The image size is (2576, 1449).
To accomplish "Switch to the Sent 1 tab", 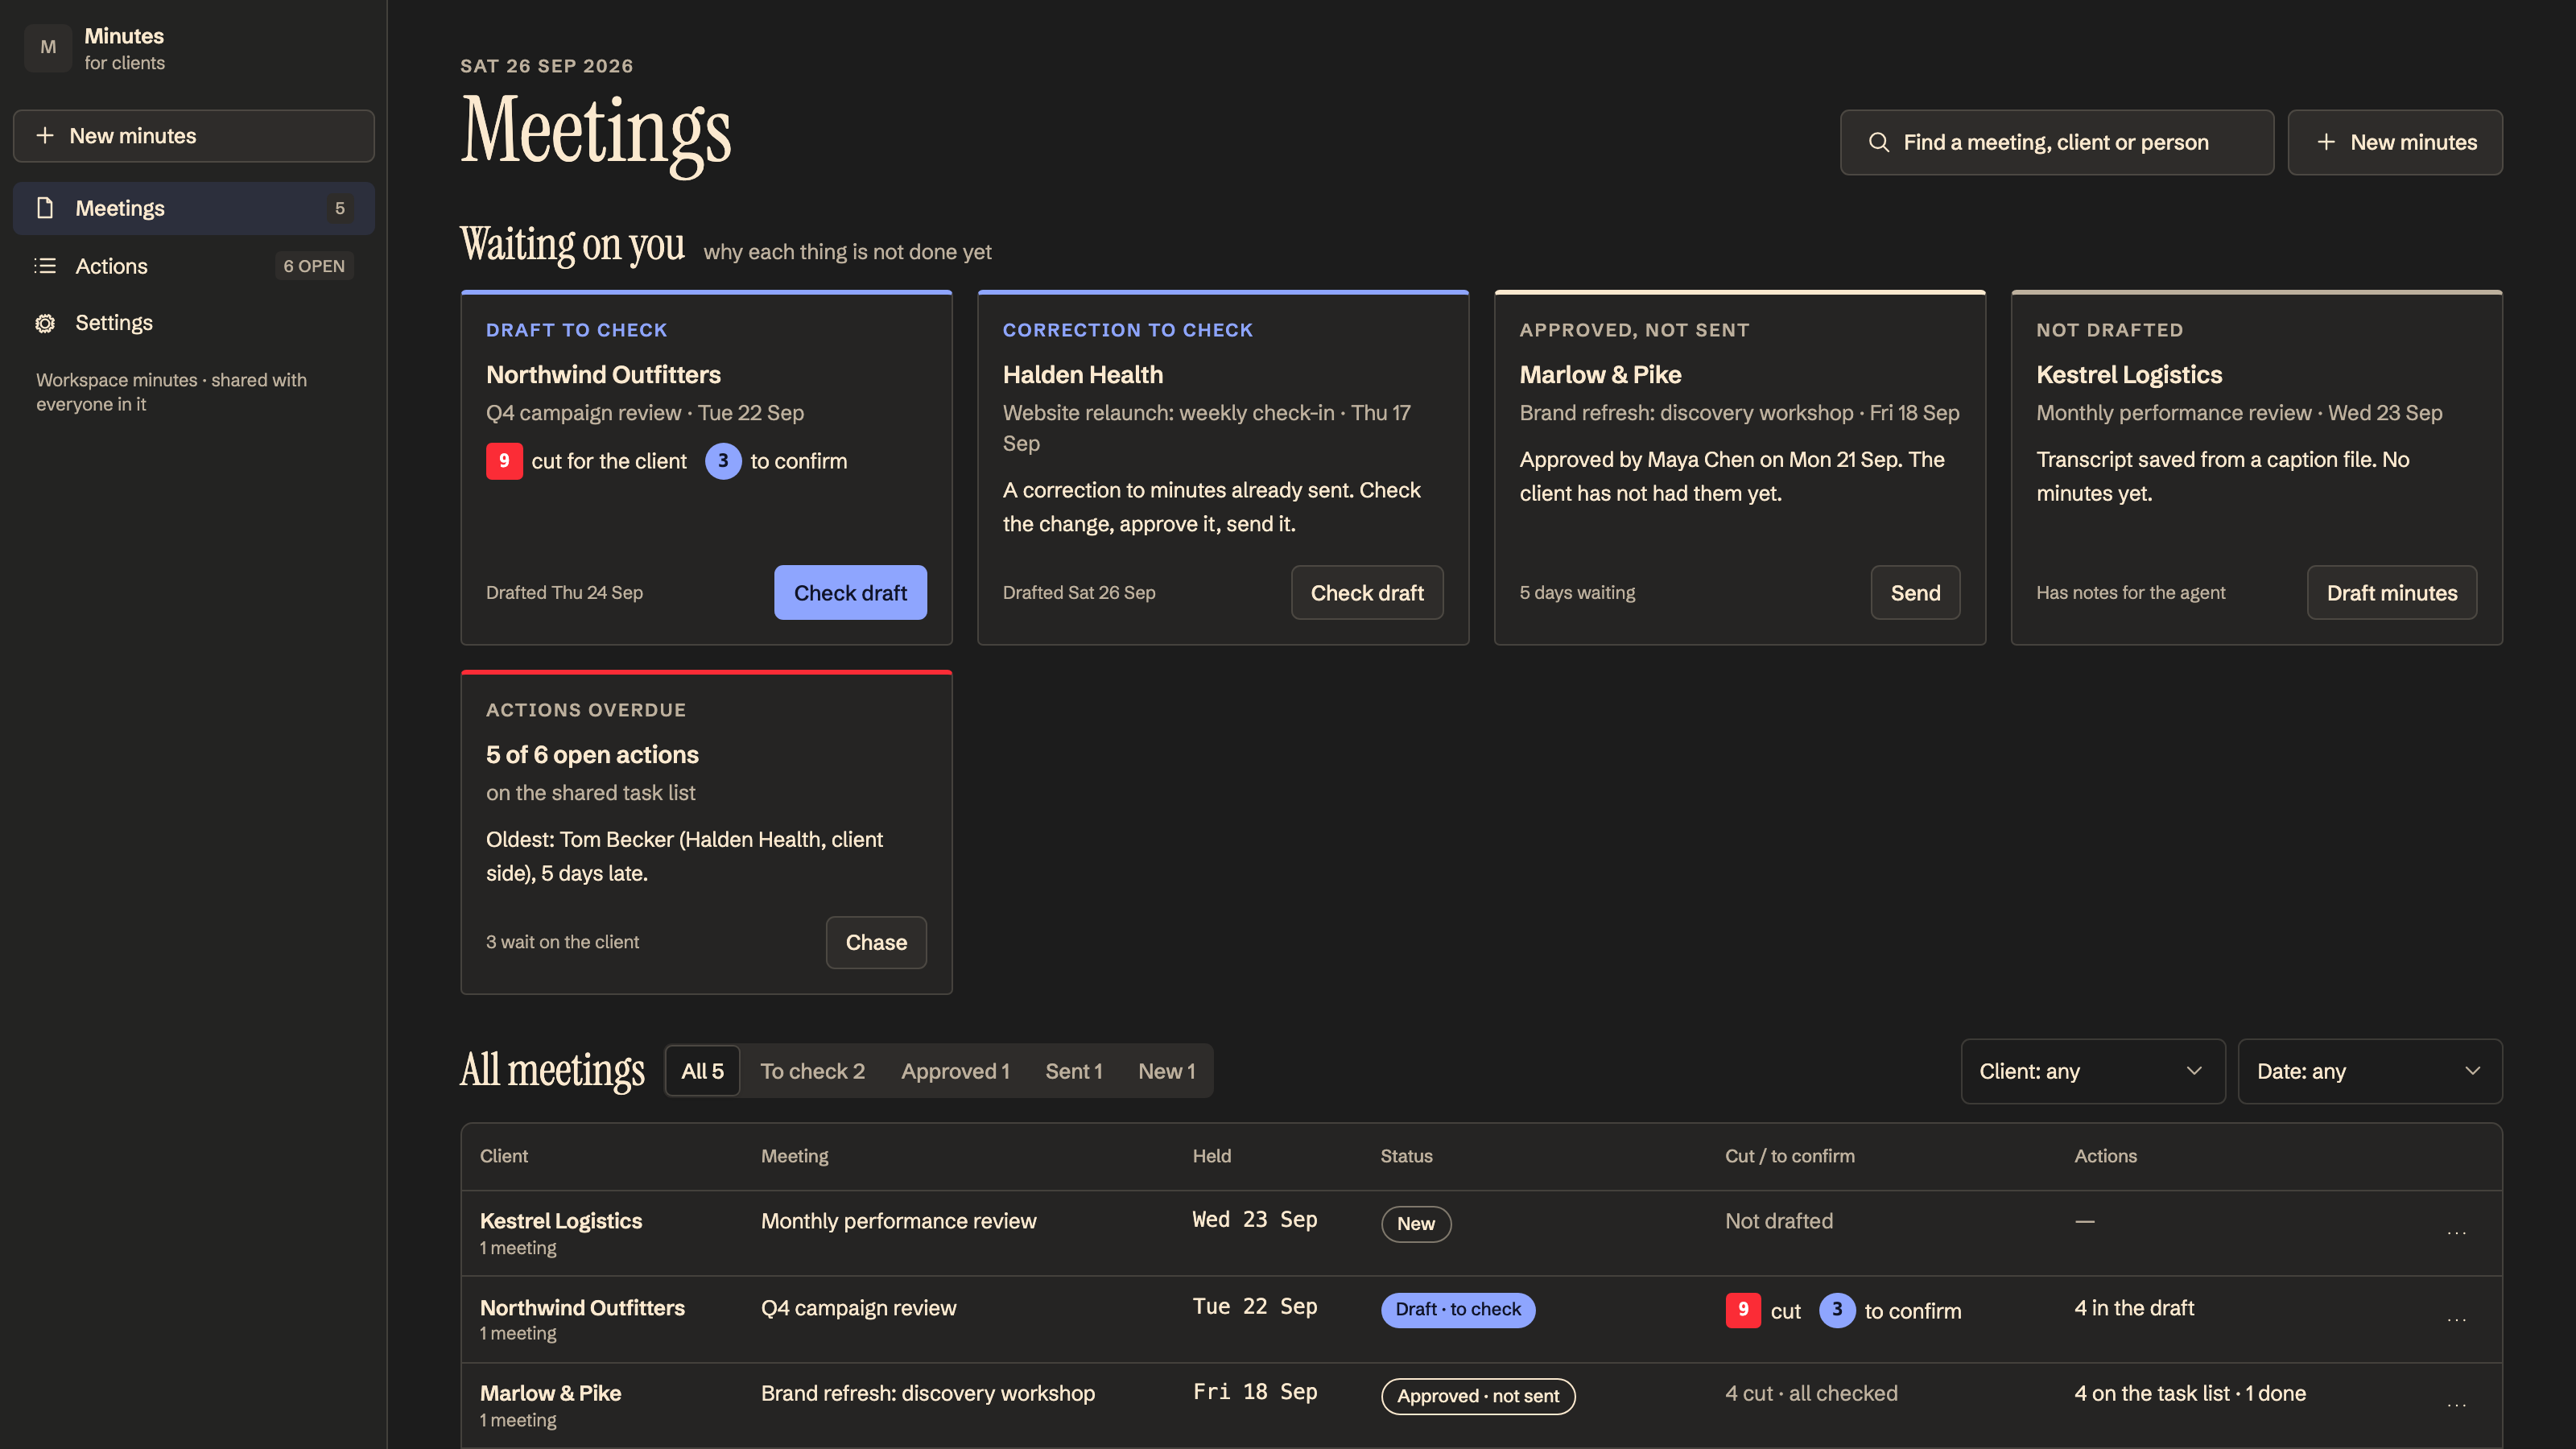I will 1074,1071.
